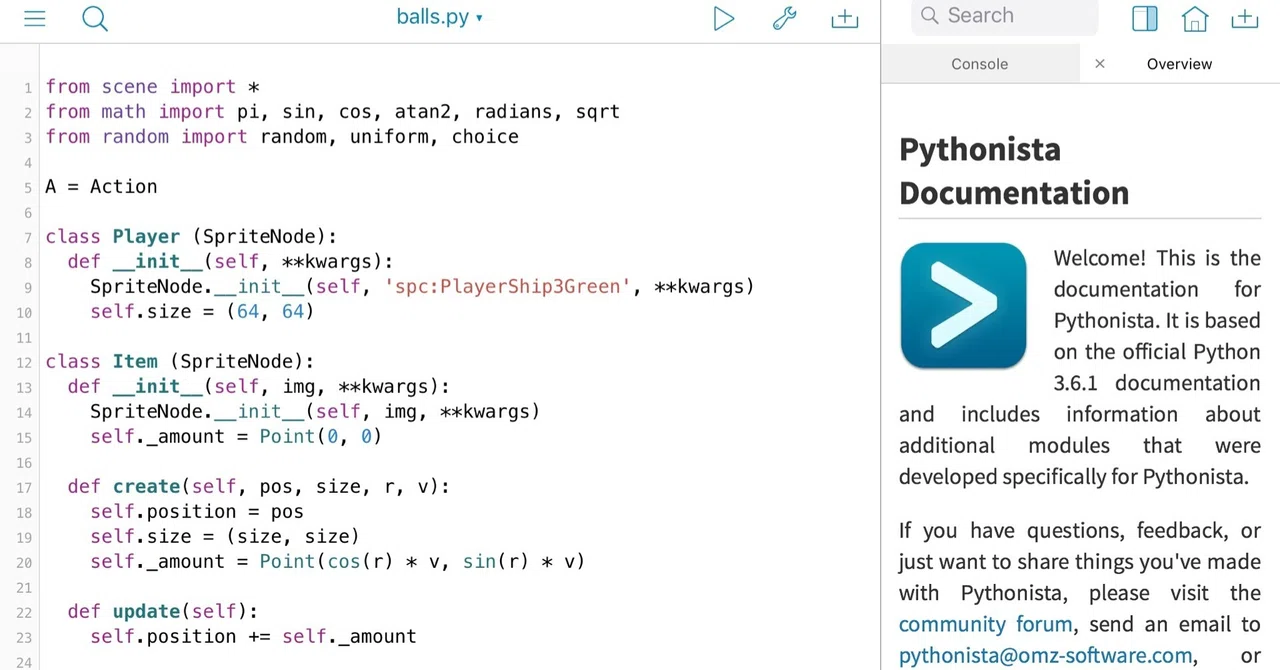Open the pythonista@omz-software.com email link

(x=1045, y=656)
